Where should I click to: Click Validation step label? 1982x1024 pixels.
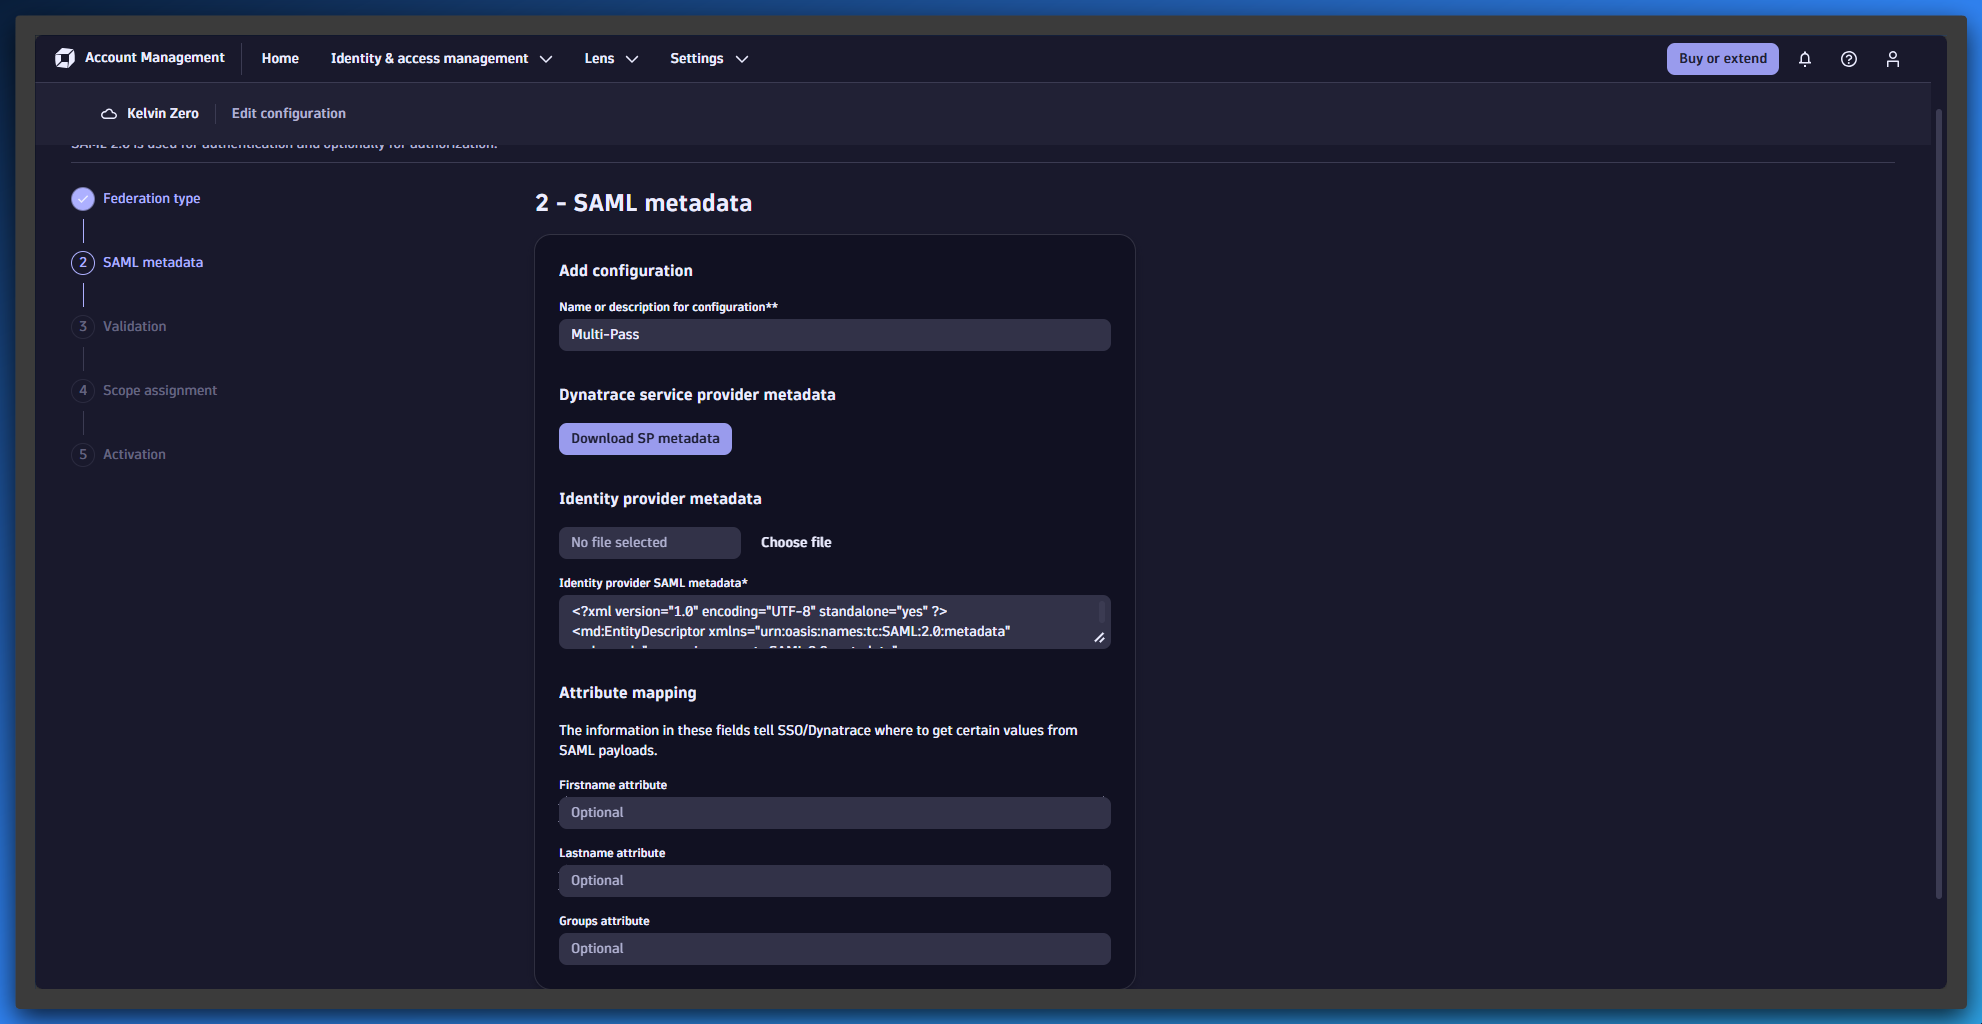134,327
